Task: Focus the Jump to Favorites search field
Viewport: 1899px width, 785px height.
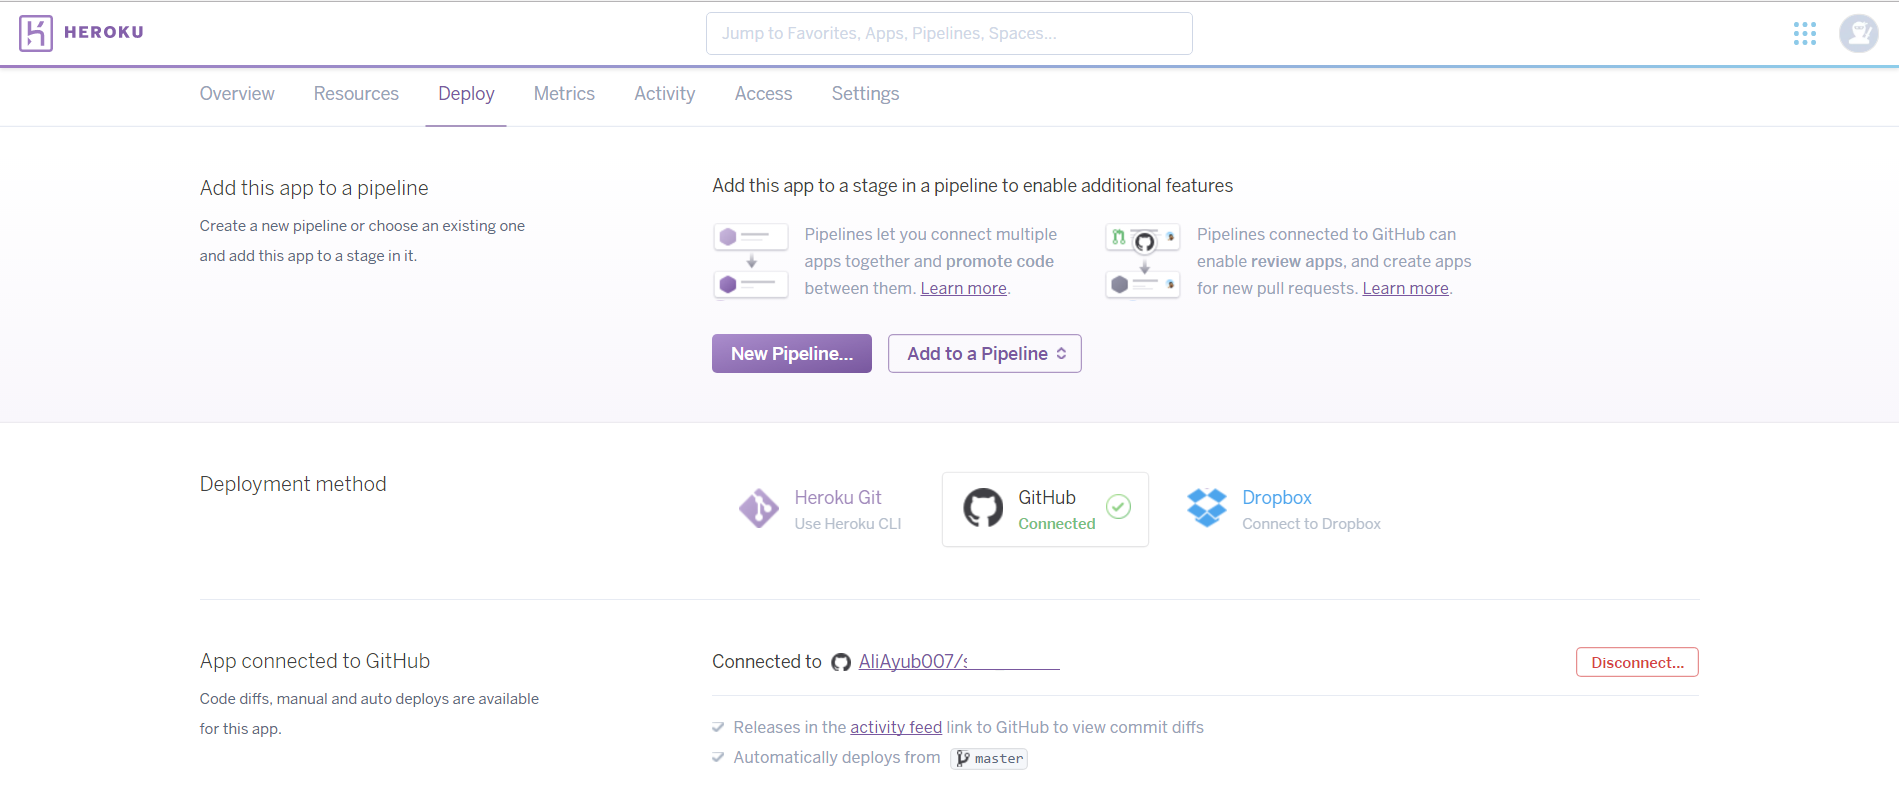Action: [948, 34]
